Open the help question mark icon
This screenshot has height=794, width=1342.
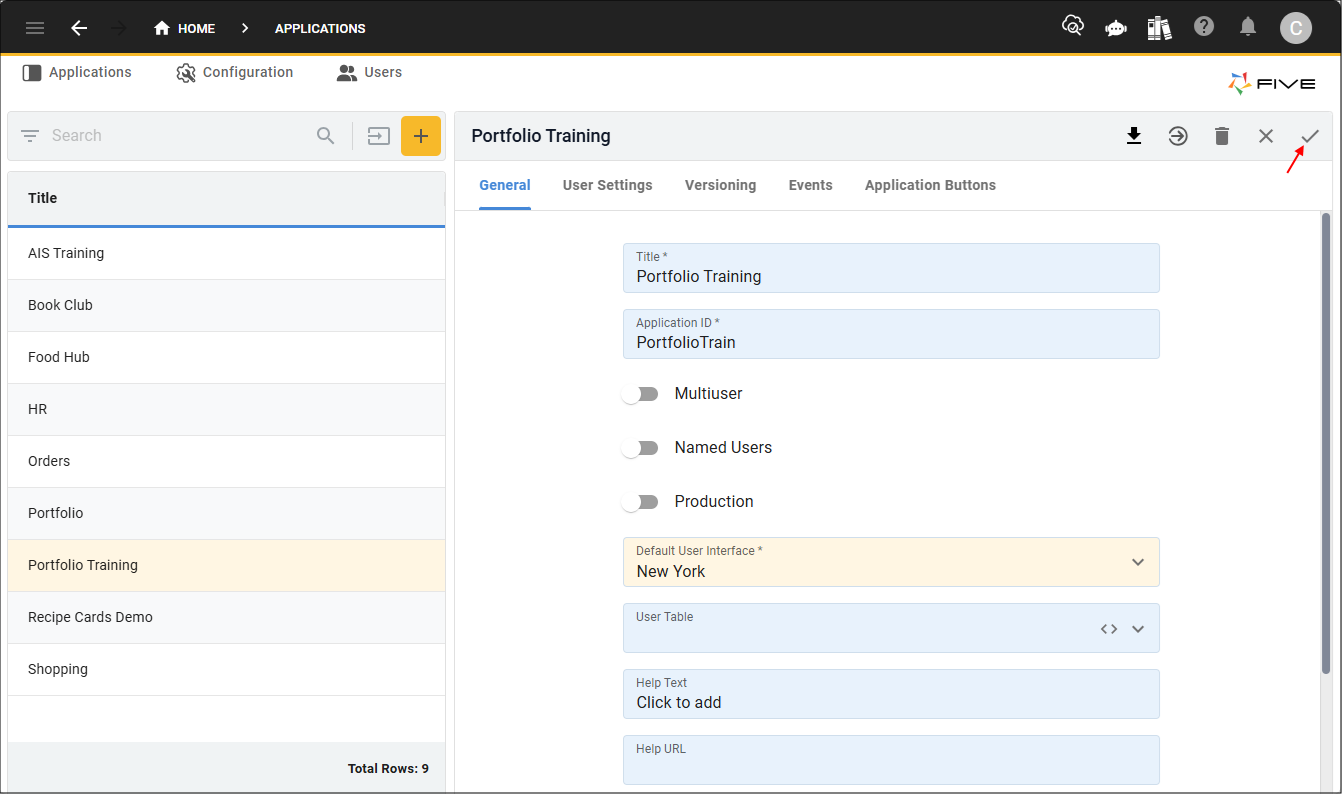(x=1204, y=27)
